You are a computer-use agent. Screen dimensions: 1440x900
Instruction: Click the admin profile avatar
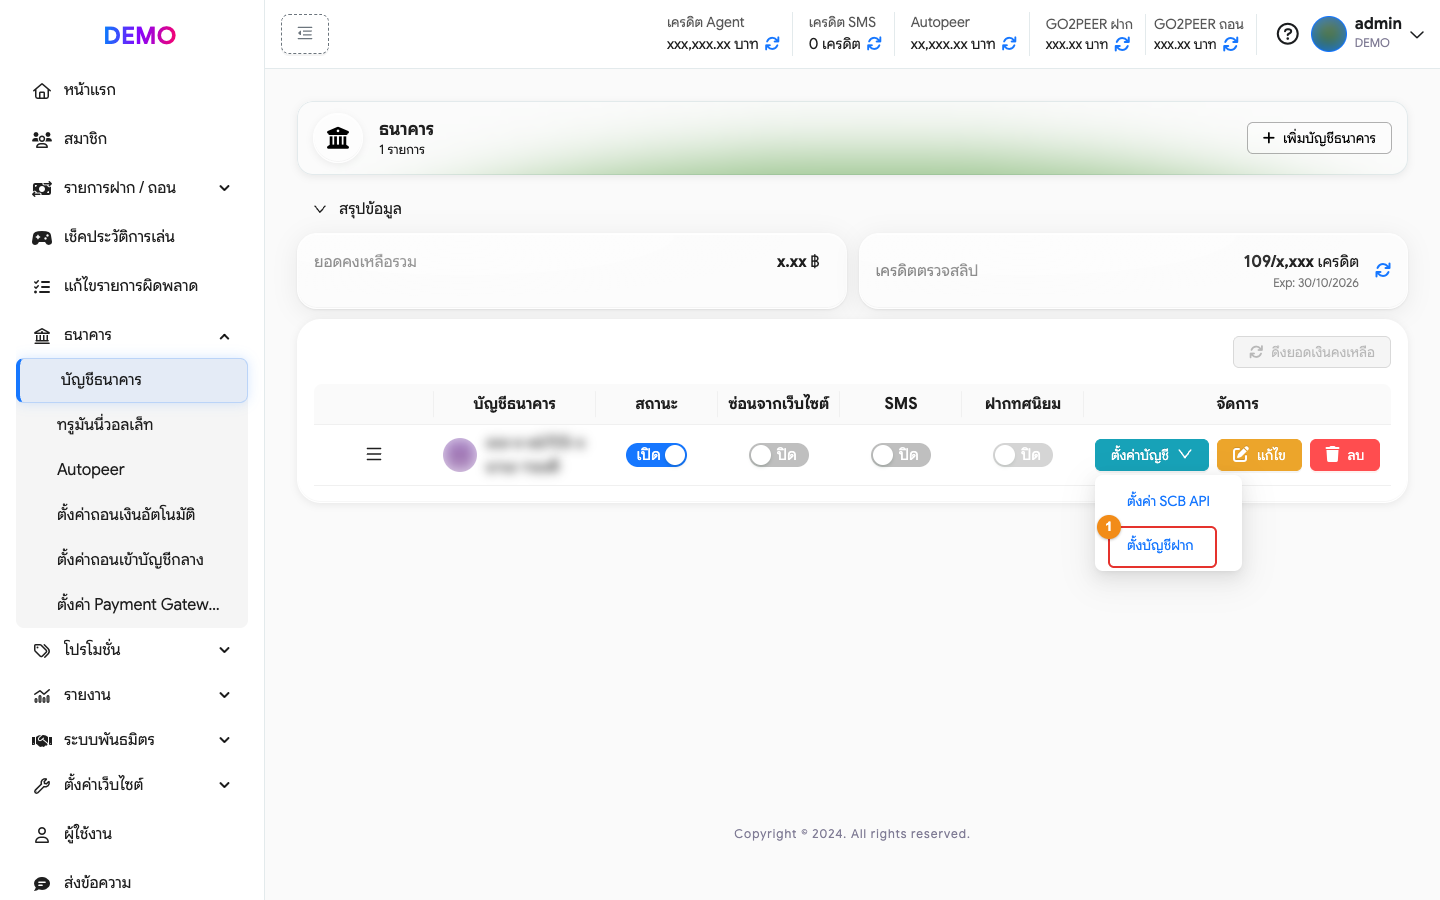click(1329, 34)
